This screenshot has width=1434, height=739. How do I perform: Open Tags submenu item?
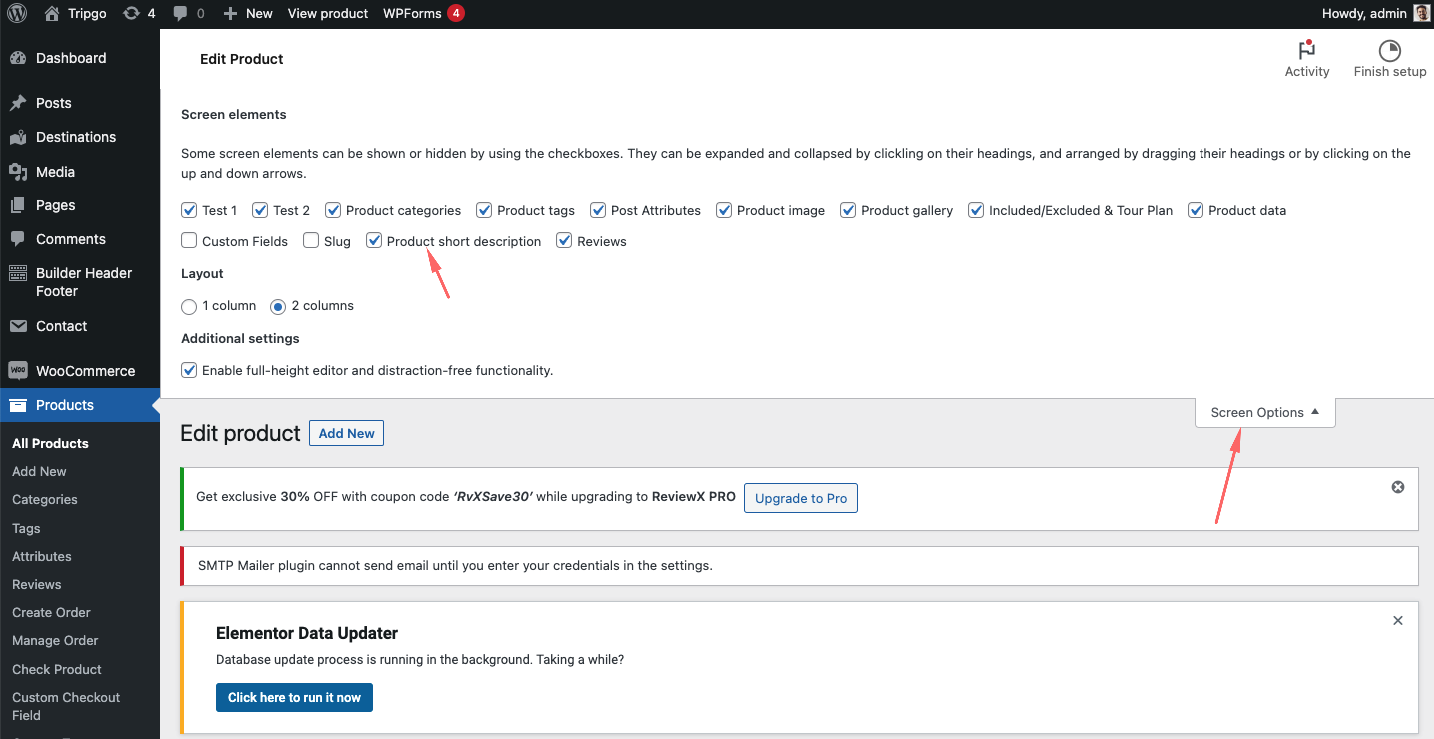tap(26, 528)
